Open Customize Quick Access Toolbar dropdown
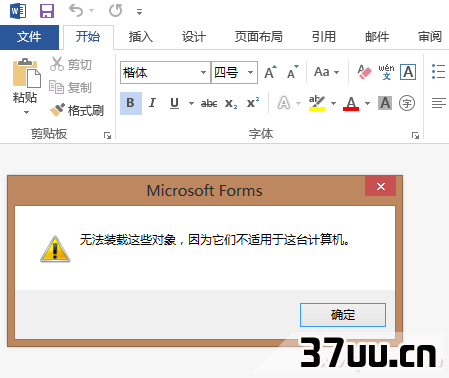449x378 pixels. [x=139, y=12]
